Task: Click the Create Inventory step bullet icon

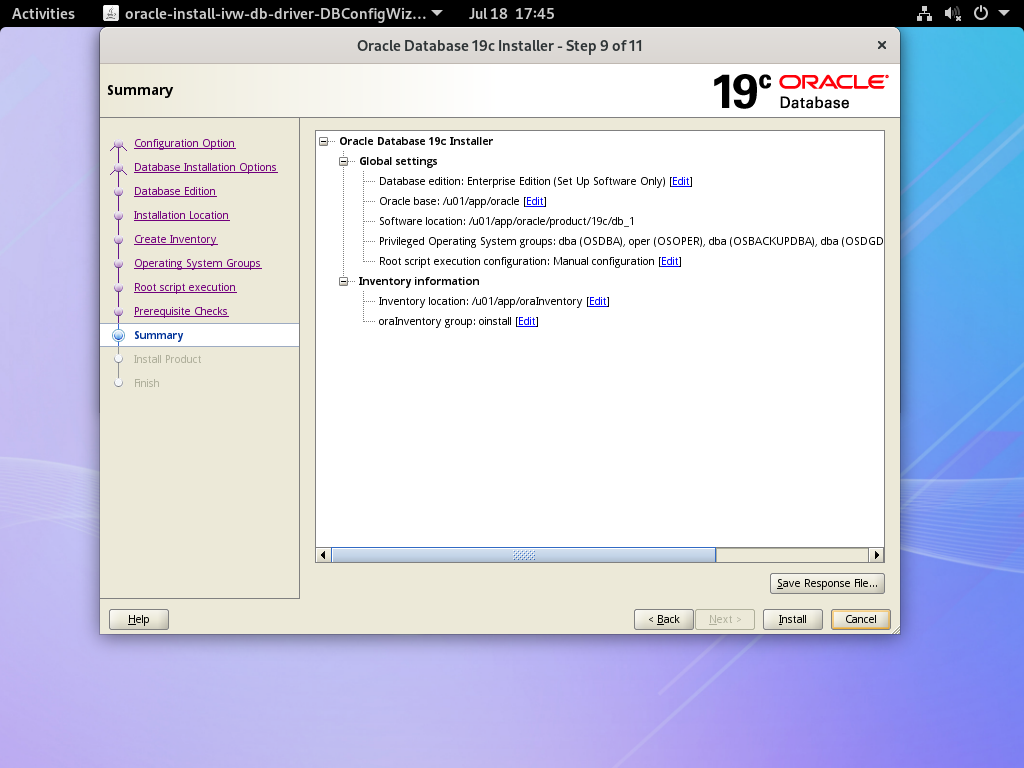Action: 118,240
